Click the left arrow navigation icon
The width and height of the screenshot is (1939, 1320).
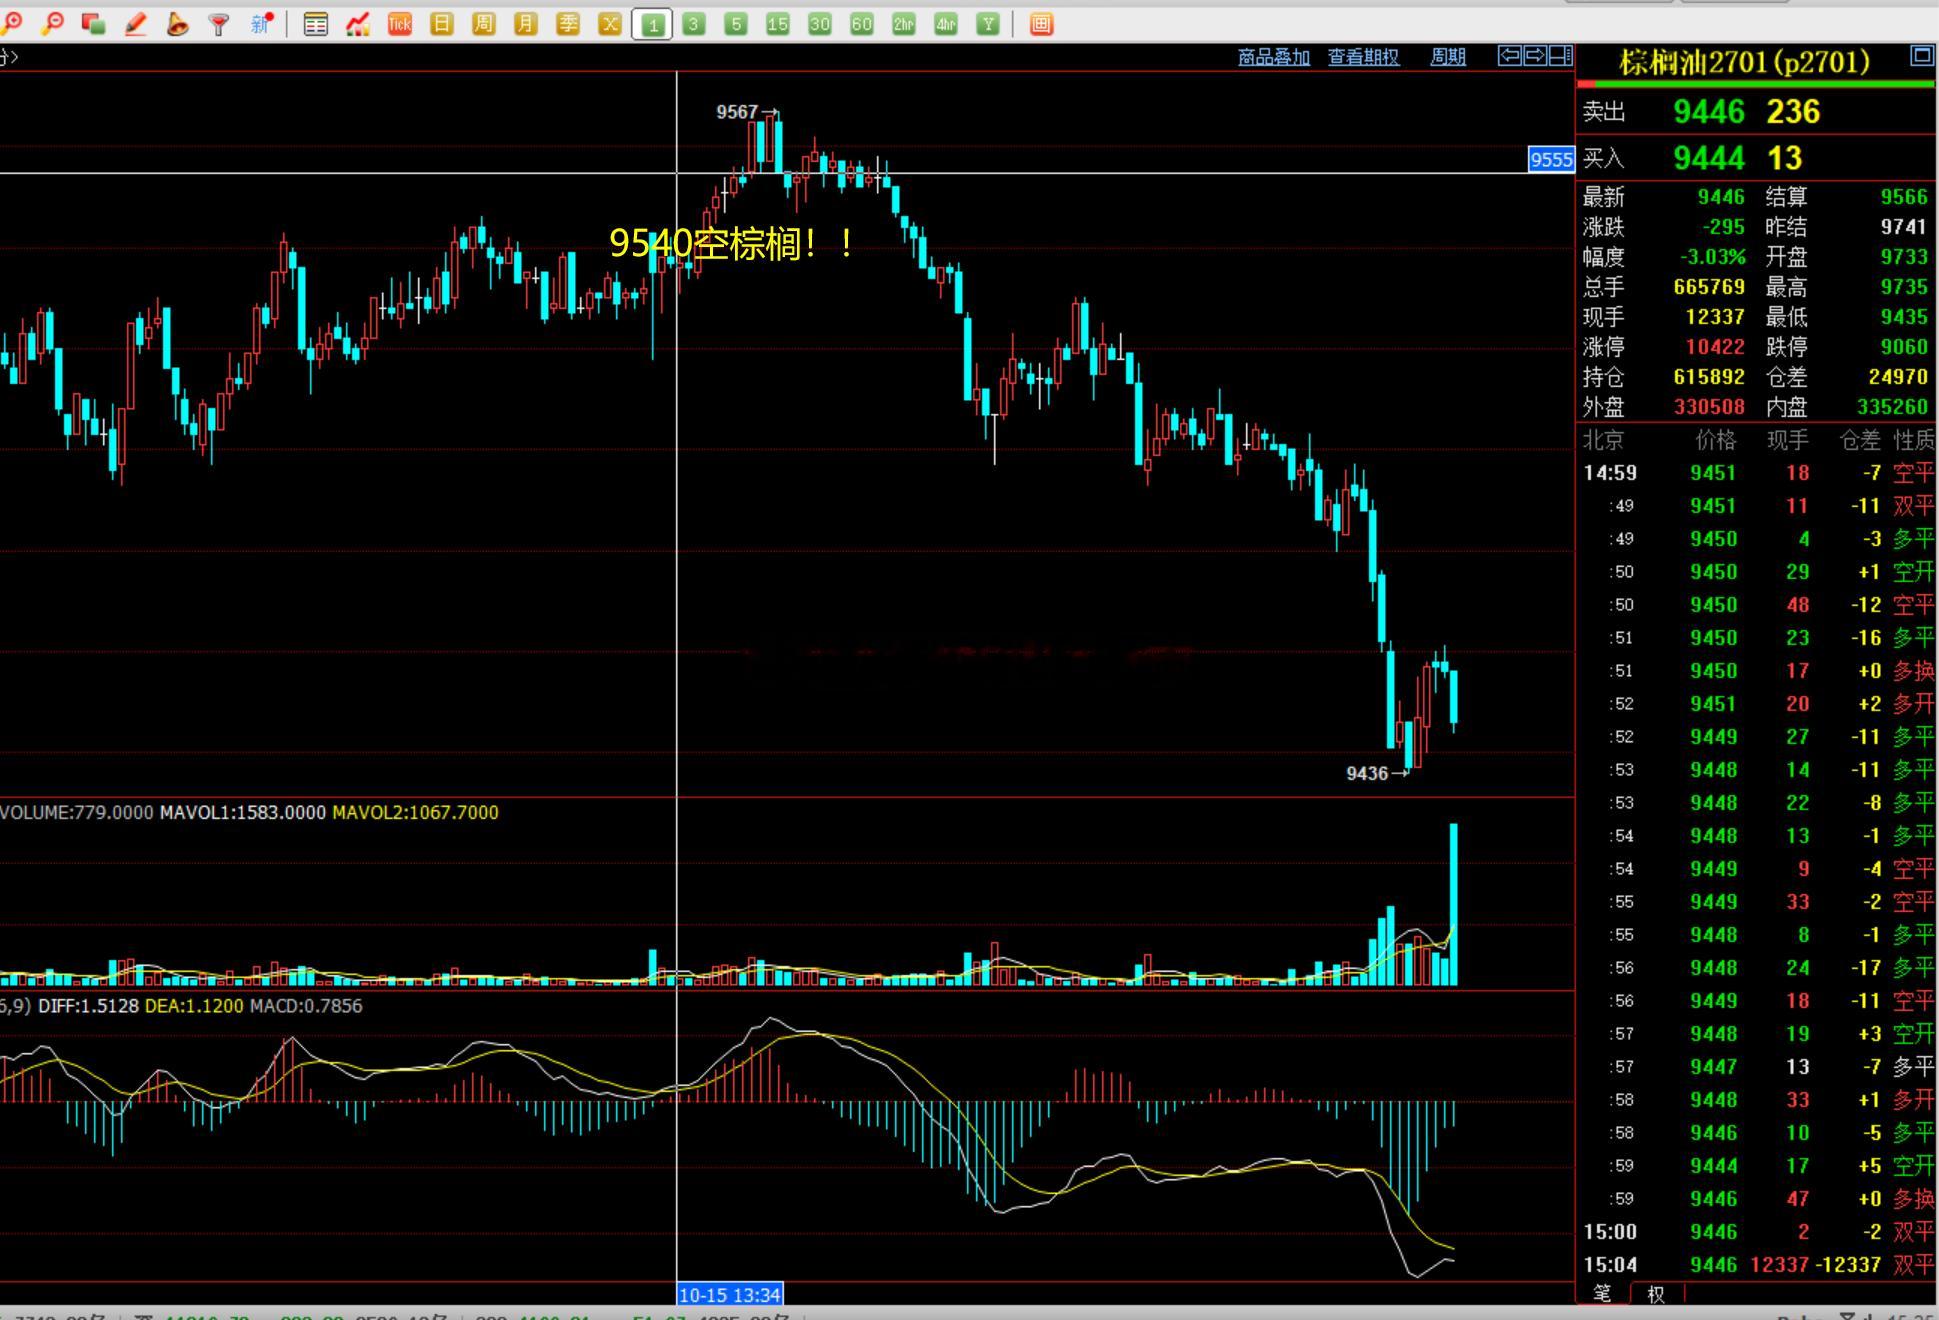[x=1509, y=56]
